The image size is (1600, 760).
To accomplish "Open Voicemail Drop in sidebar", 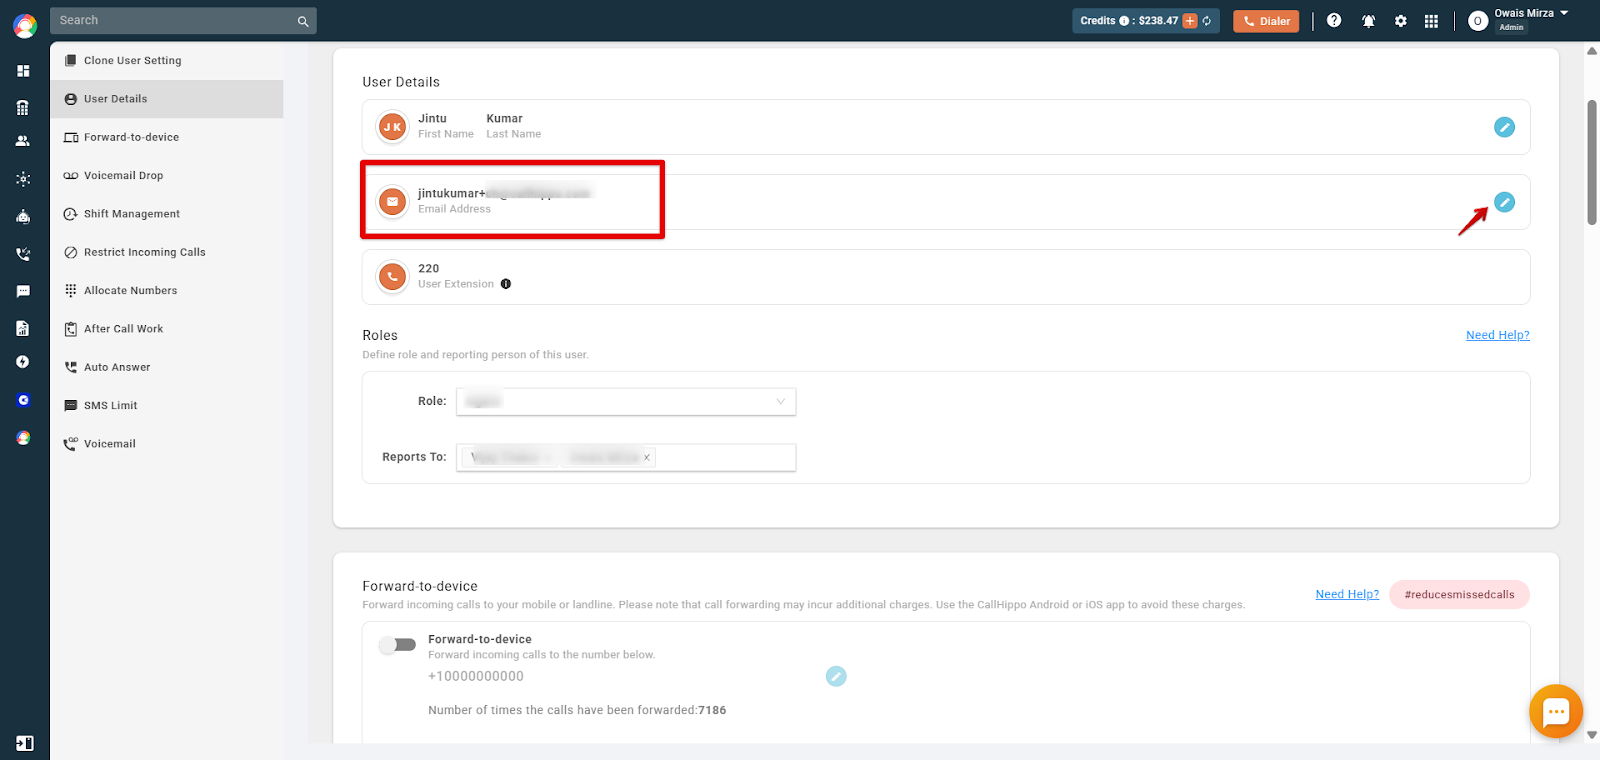I will (167, 176).
